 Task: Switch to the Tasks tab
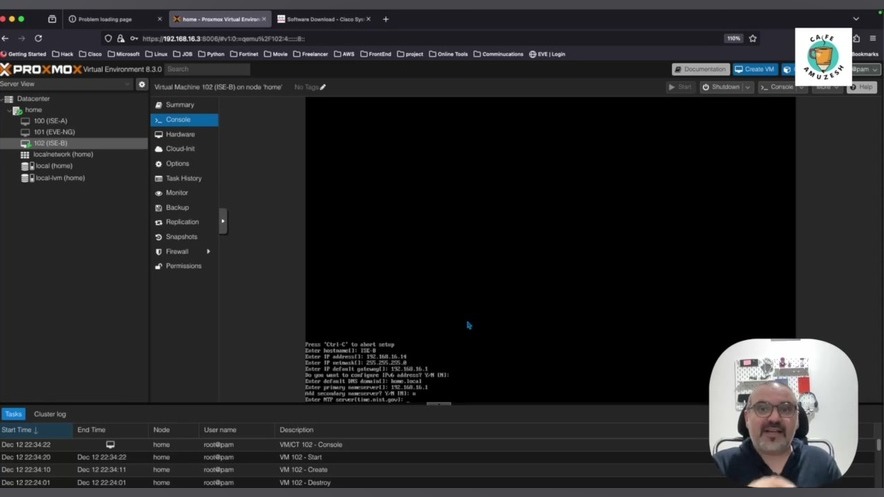pyautogui.click(x=13, y=414)
